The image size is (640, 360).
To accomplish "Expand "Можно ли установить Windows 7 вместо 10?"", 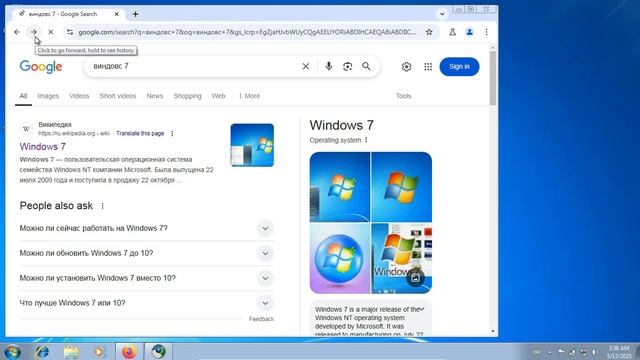I will click(x=147, y=278).
